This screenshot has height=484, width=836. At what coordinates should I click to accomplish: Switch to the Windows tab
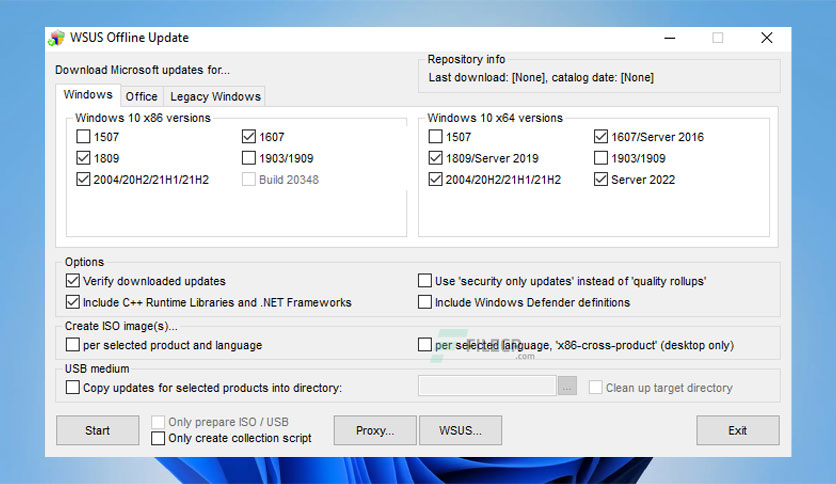point(88,95)
